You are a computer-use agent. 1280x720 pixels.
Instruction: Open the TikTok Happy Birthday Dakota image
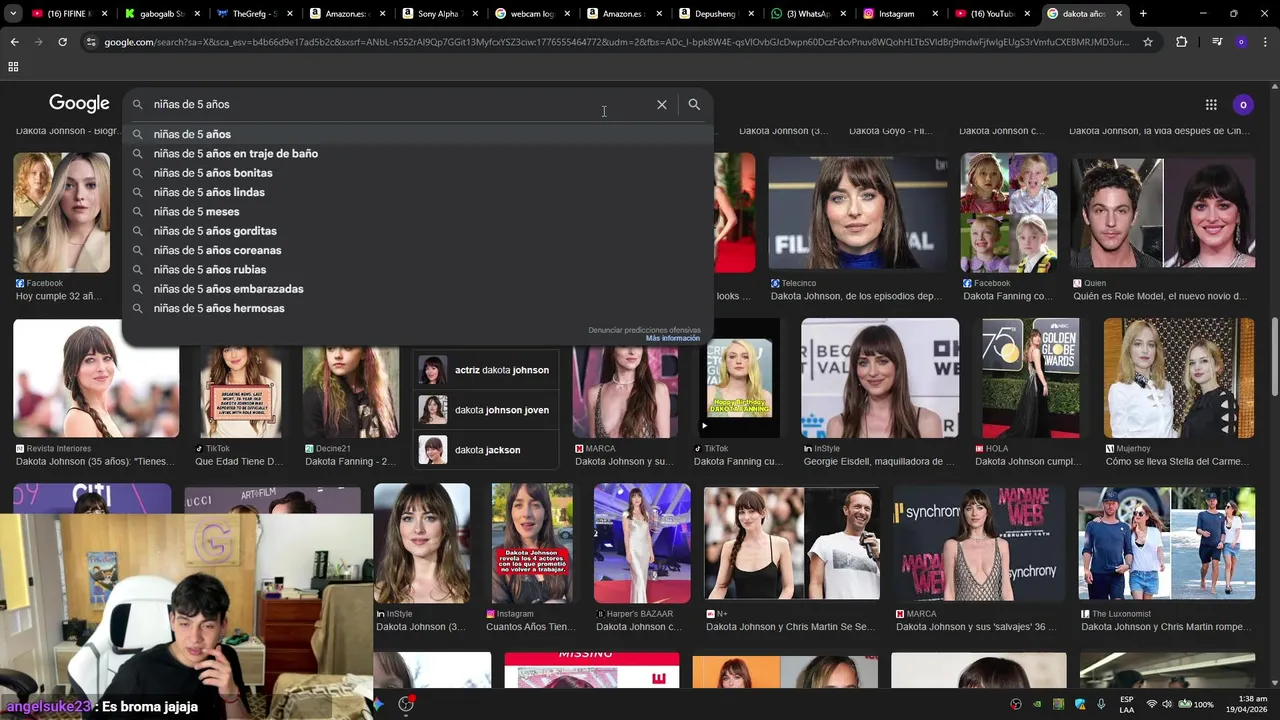pyautogui.click(x=738, y=378)
